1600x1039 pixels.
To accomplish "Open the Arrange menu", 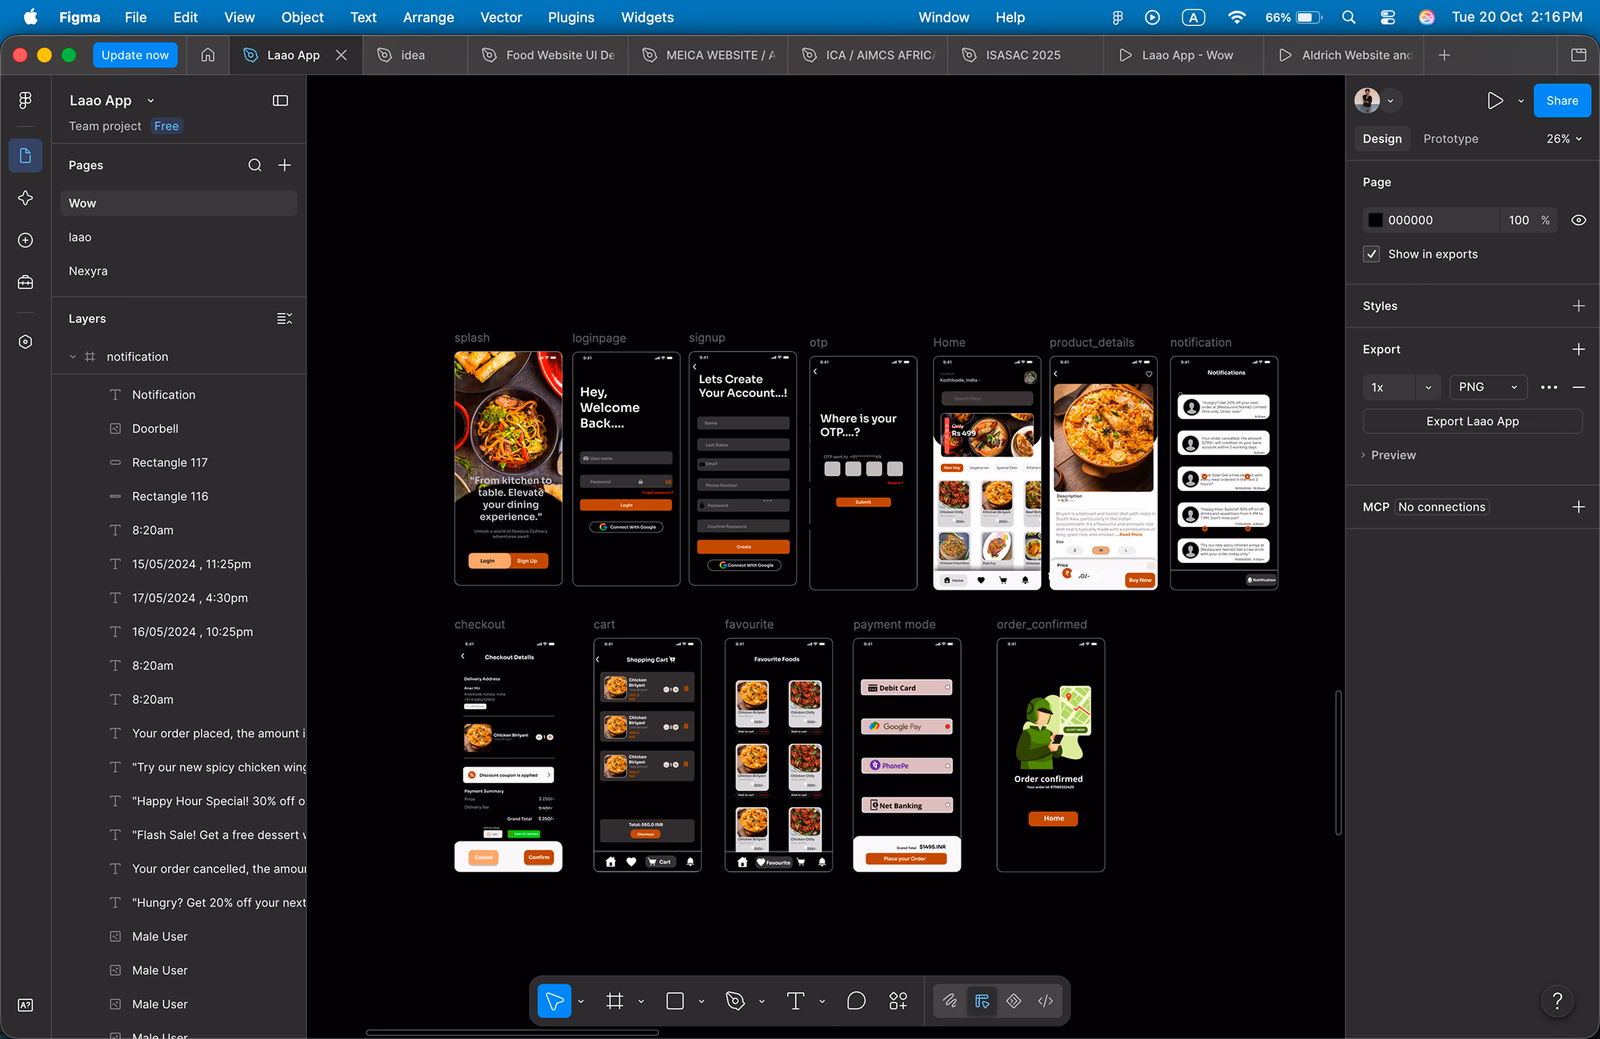I will point(428,17).
